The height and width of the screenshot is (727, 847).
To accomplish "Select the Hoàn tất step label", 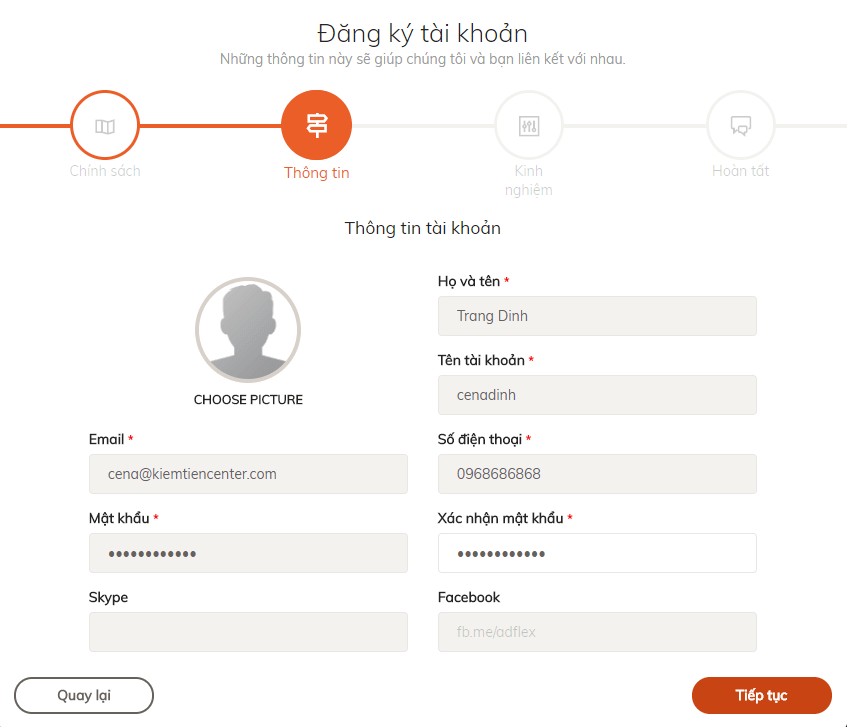I will [741, 171].
